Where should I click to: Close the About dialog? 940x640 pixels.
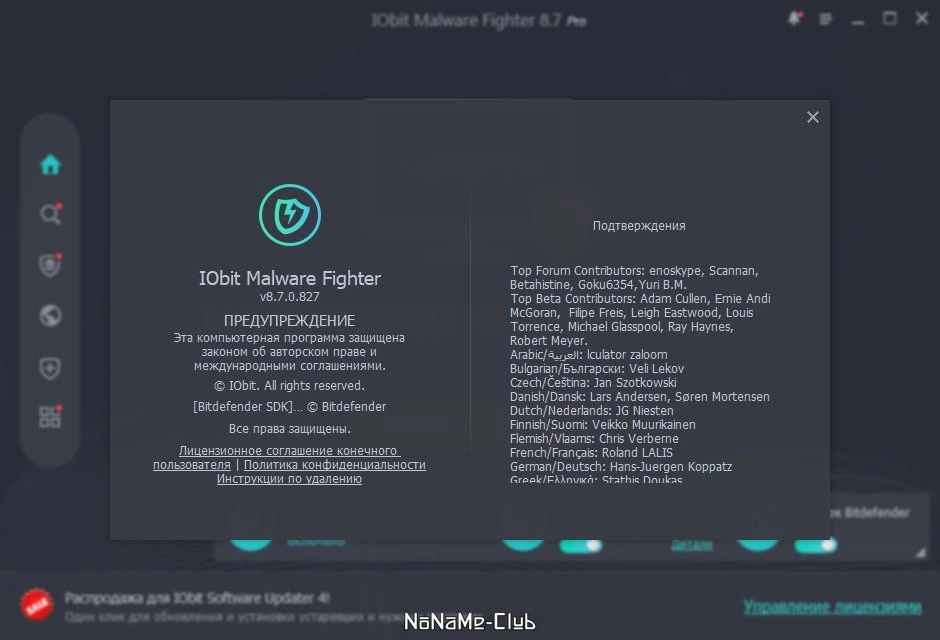812,117
